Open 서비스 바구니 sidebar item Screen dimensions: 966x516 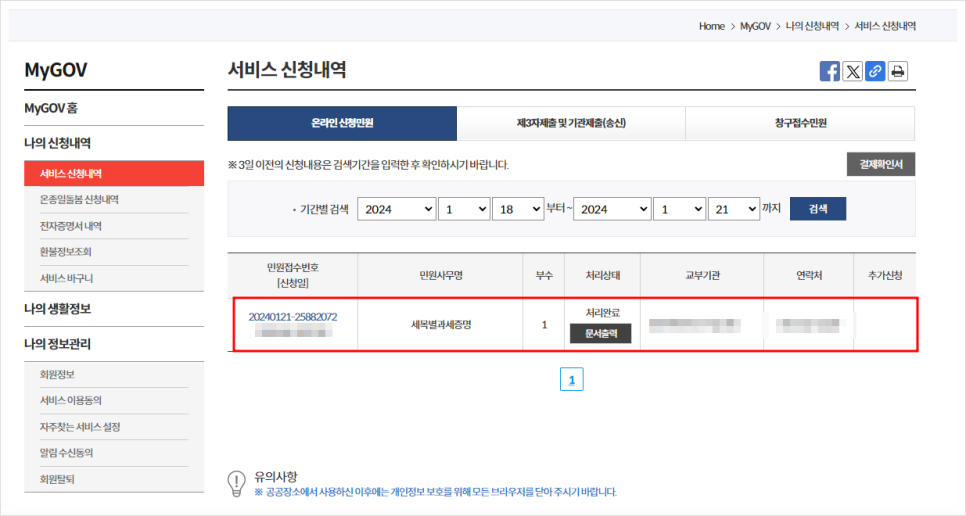click(67, 278)
